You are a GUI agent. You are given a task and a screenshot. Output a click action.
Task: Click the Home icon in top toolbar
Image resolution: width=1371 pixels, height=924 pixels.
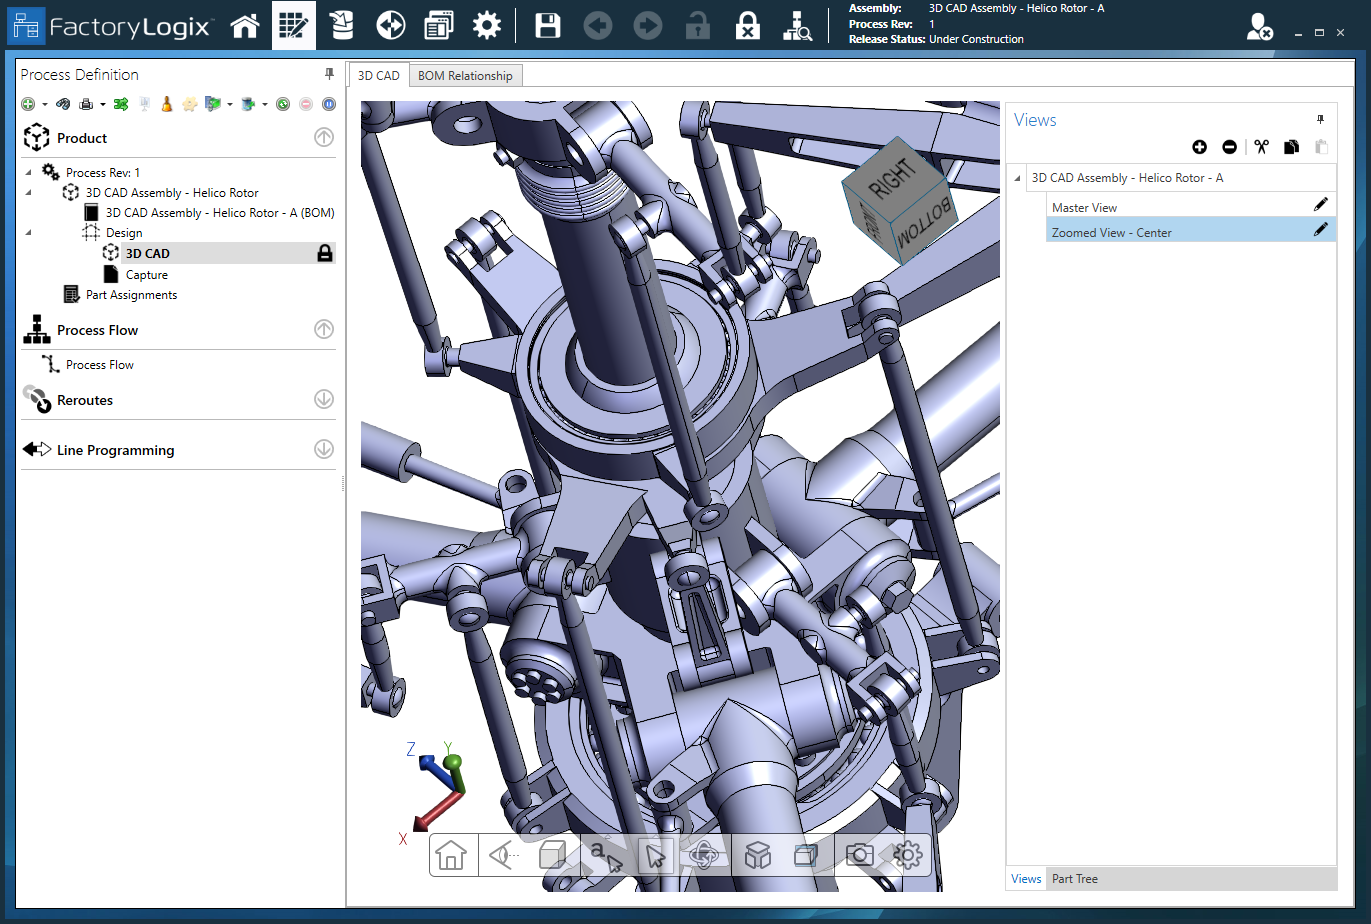tap(245, 26)
